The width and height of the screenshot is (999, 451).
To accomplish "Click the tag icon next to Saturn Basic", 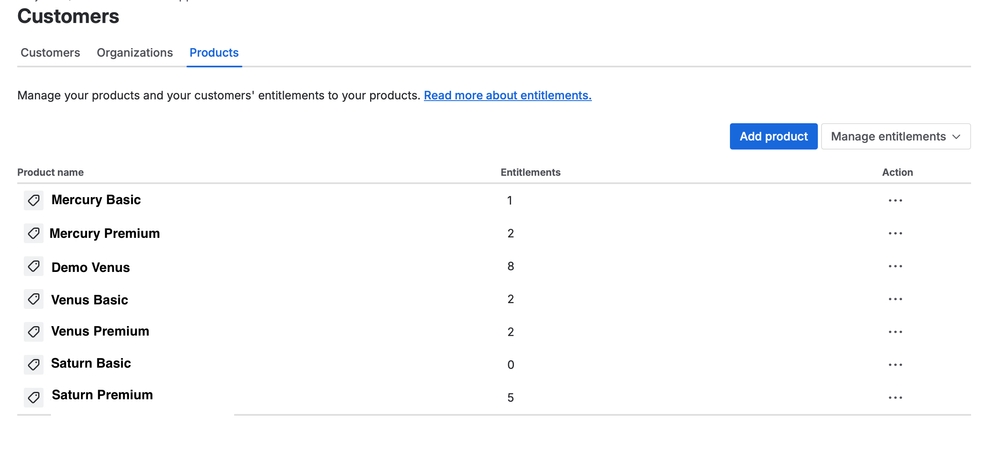I will (34, 365).
